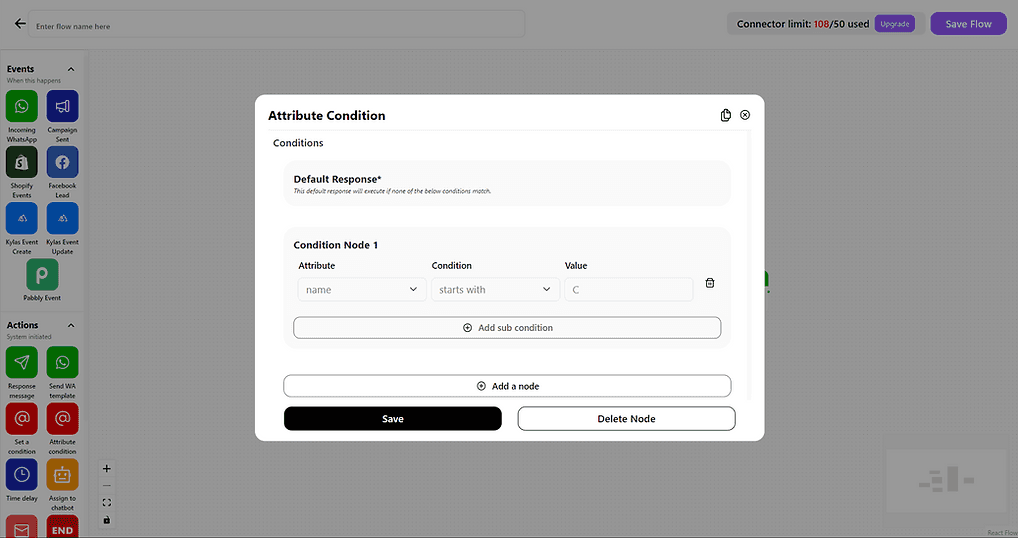Click the Condition Node 1 heading
This screenshot has height=538, width=1018.
336,245
